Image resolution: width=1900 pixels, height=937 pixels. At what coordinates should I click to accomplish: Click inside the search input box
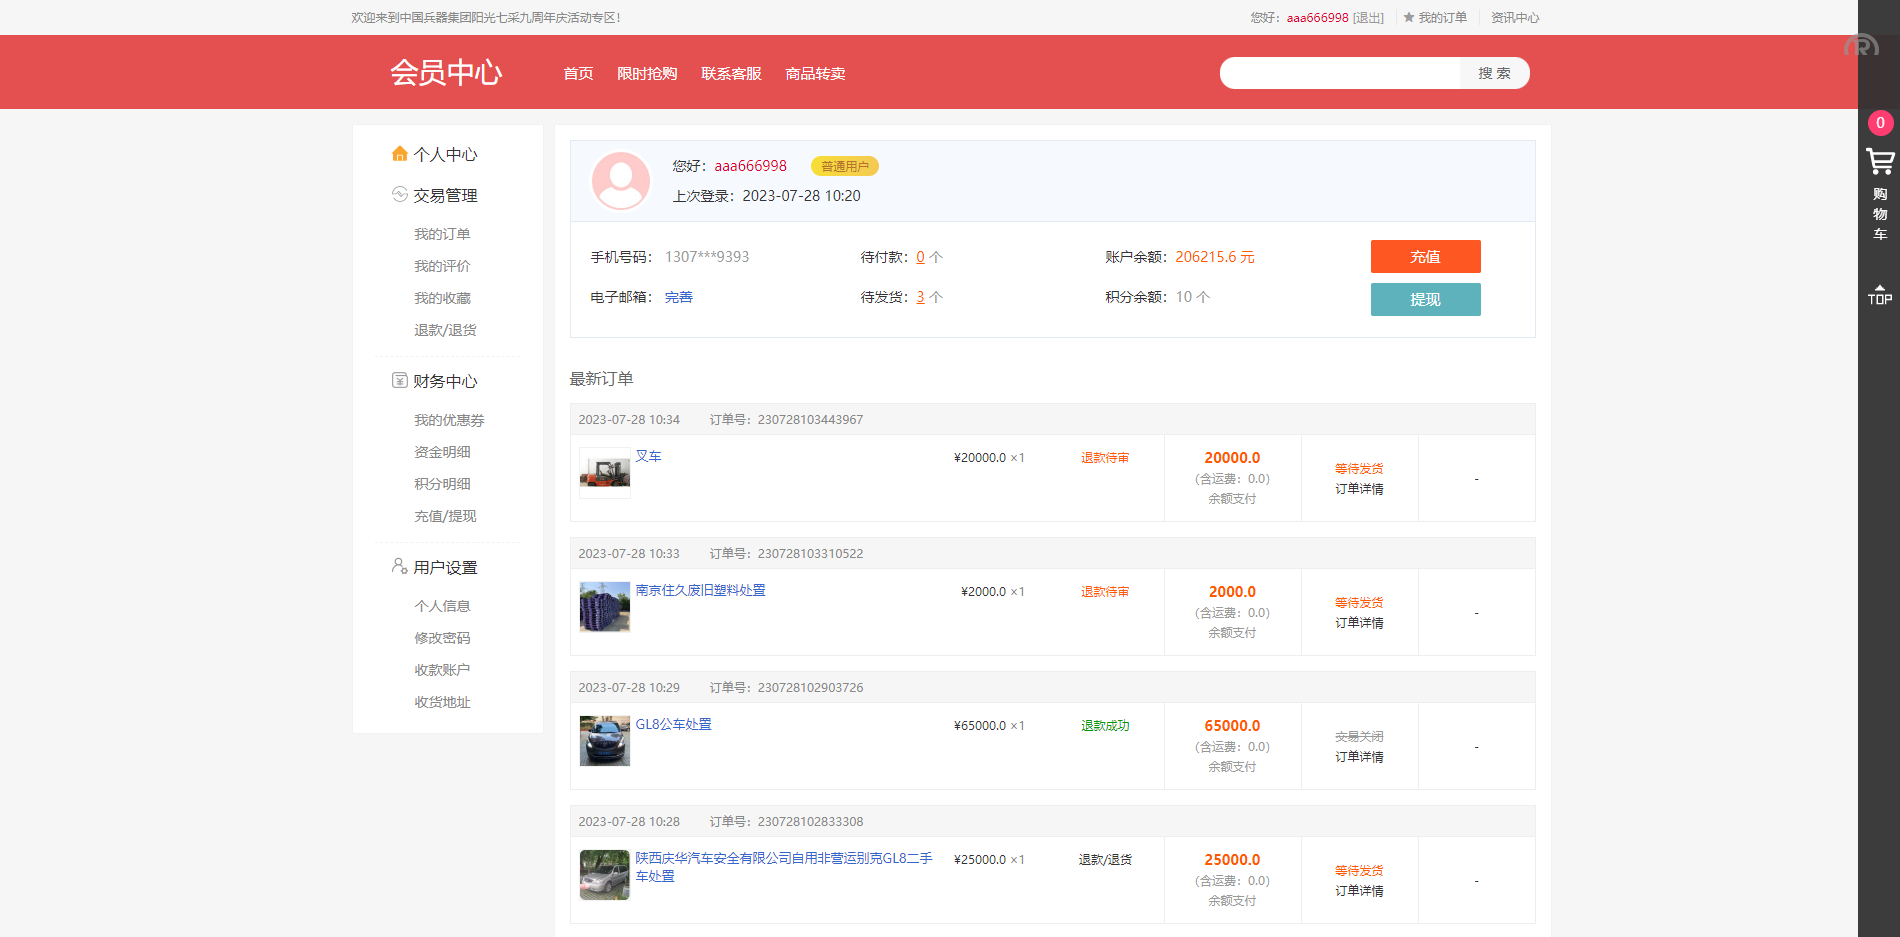click(x=1340, y=73)
